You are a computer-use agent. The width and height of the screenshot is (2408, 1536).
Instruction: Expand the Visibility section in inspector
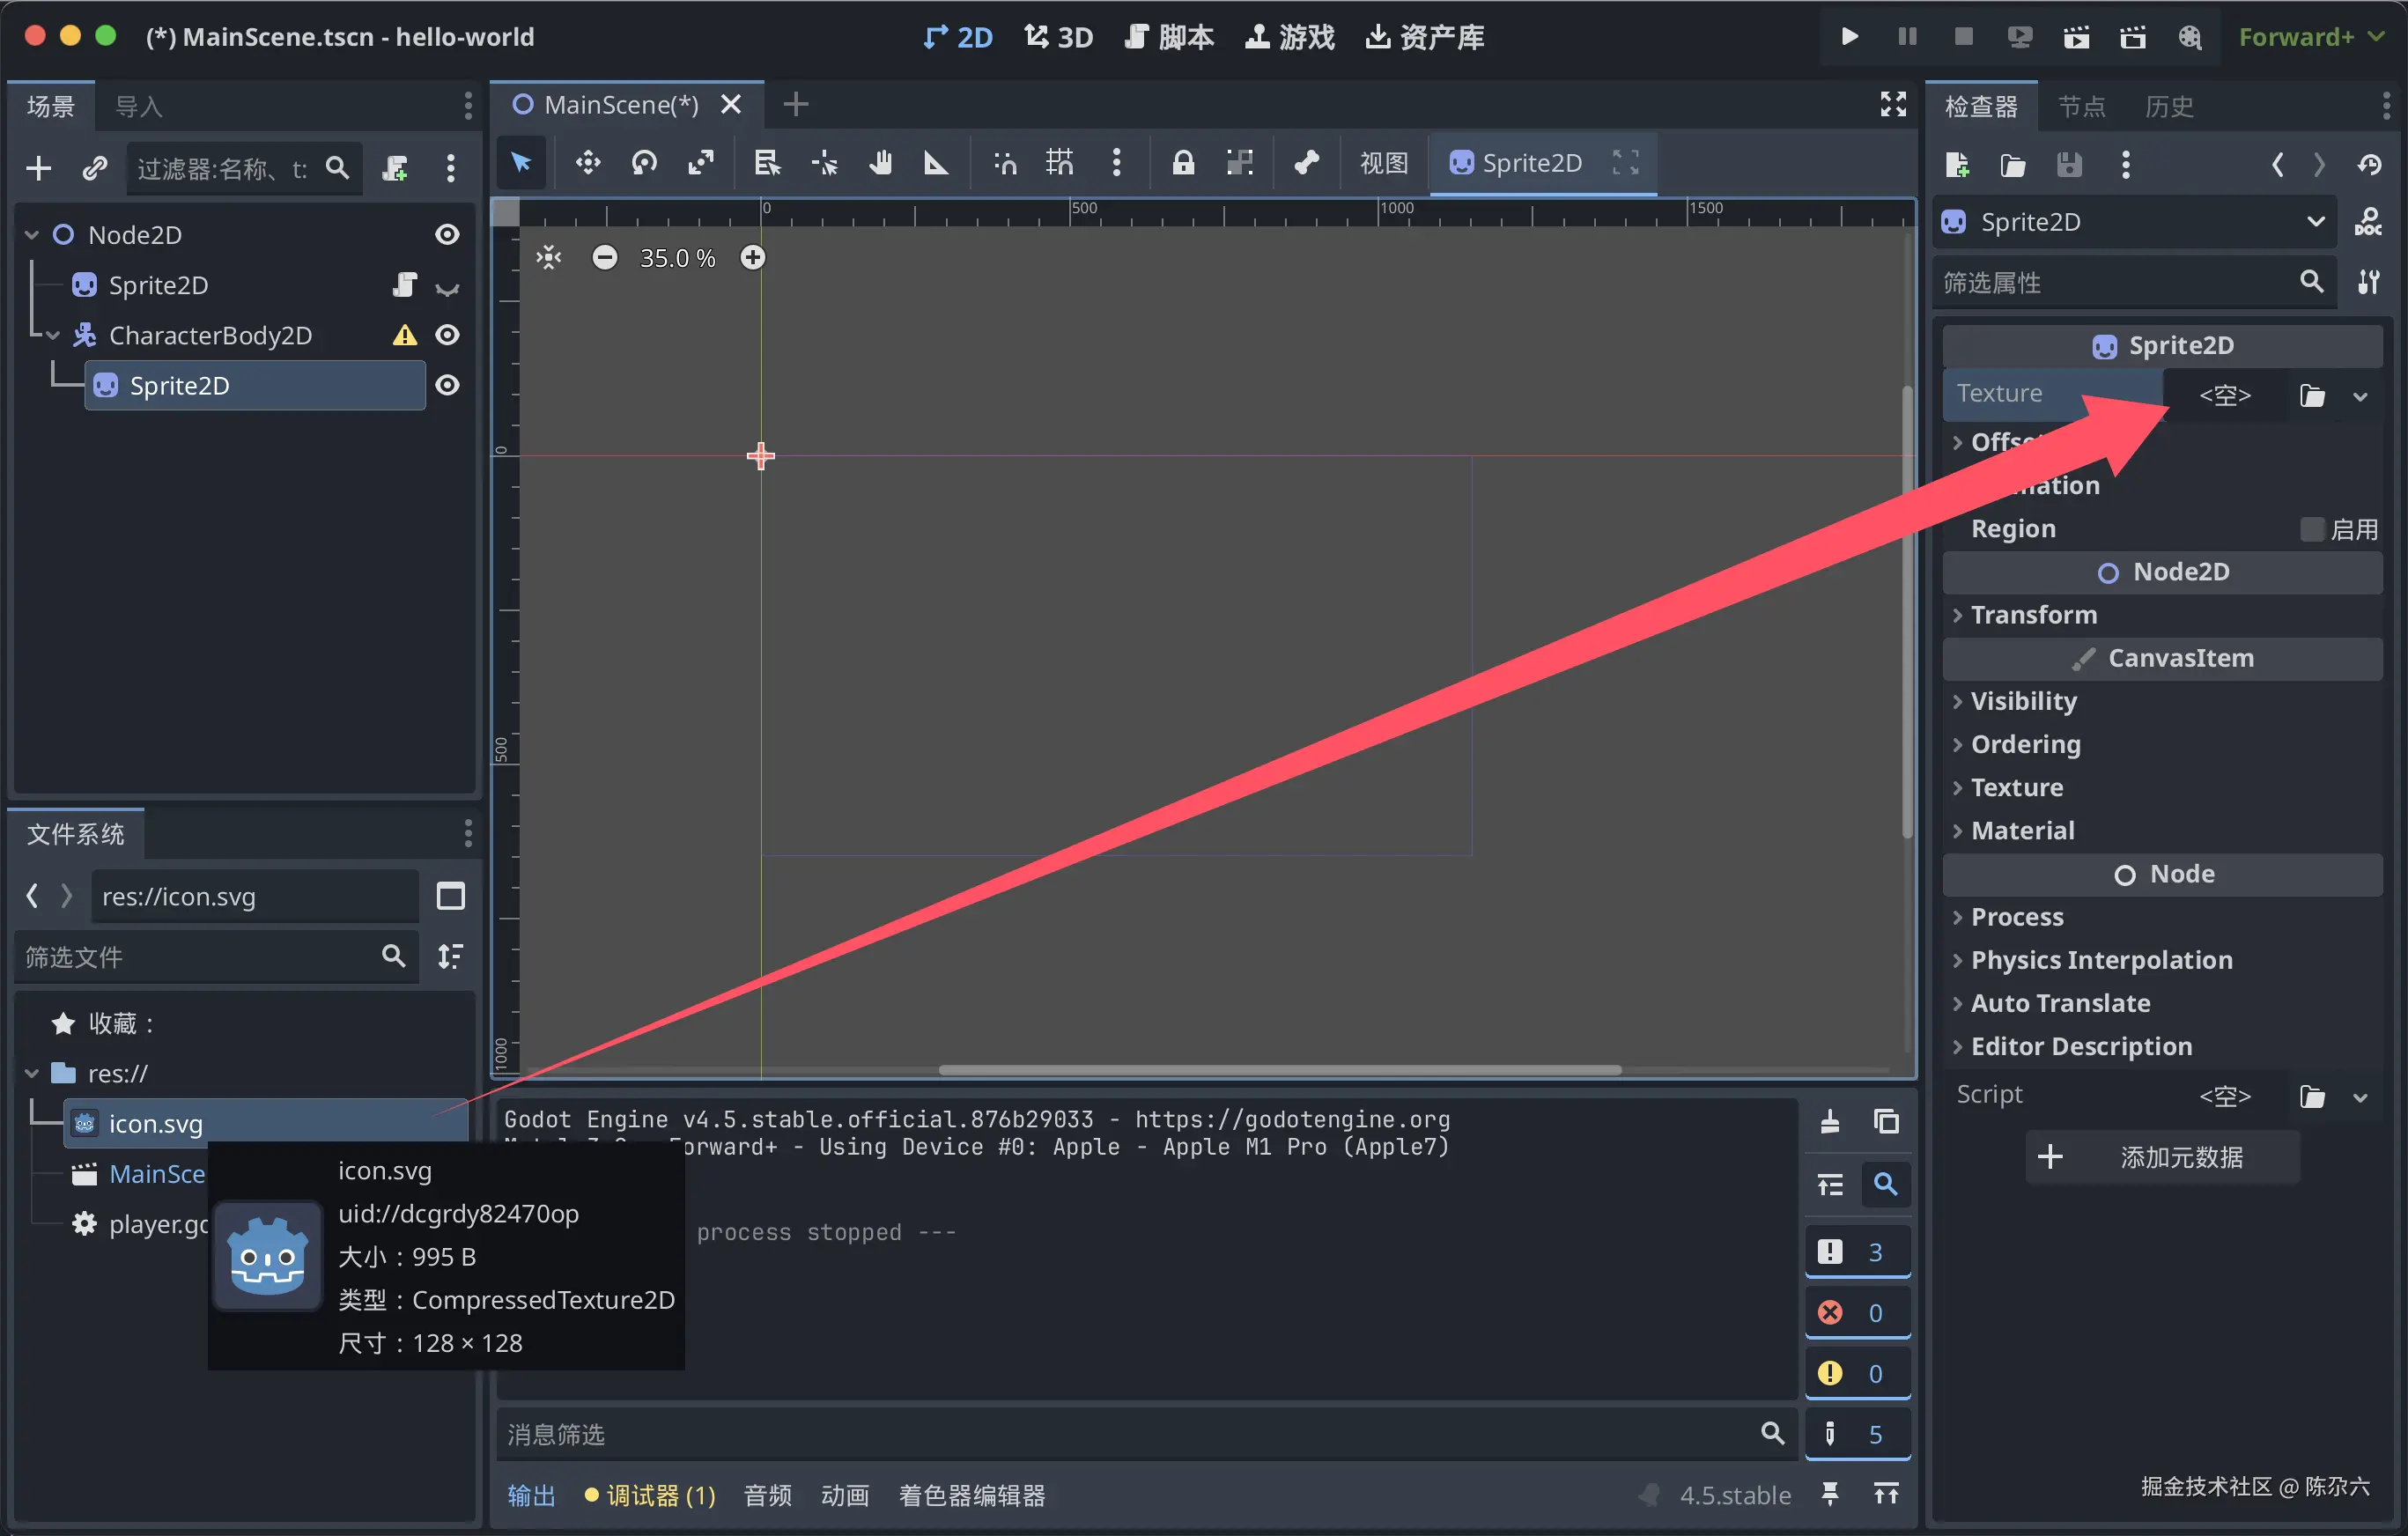click(x=2023, y=701)
